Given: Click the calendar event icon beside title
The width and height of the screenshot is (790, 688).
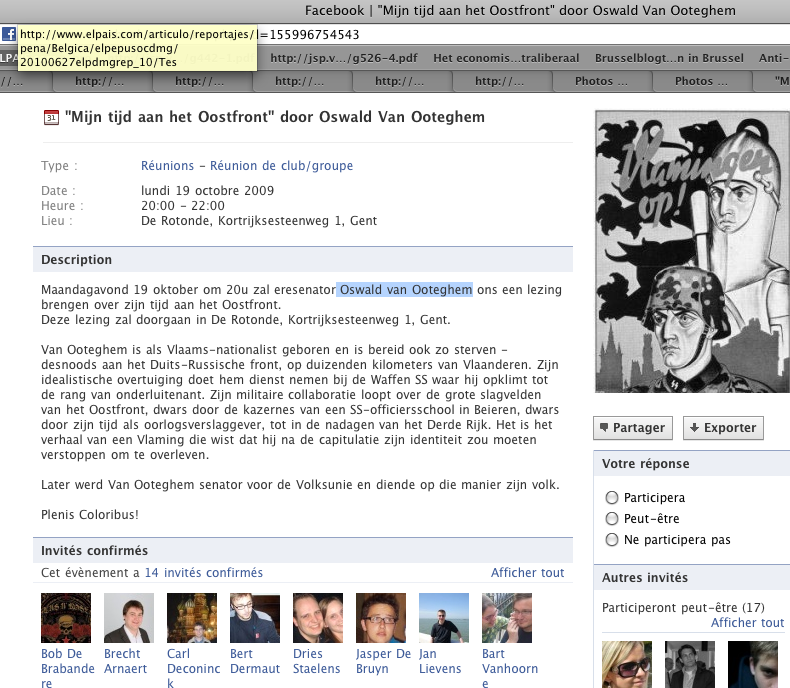Looking at the screenshot, I should tap(51, 117).
